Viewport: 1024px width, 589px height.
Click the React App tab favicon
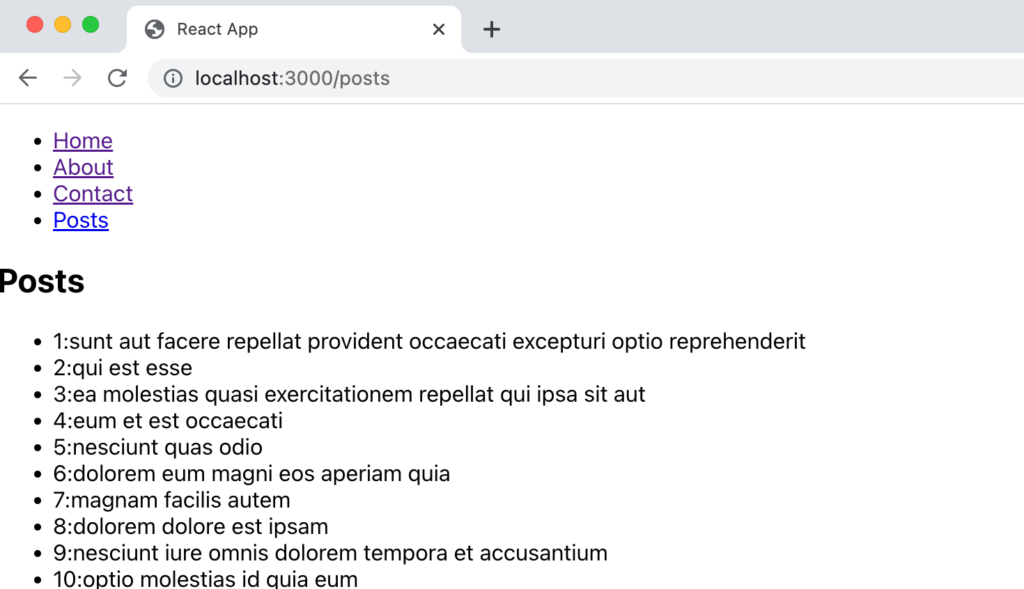pyautogui.click(x=154, y=29)
